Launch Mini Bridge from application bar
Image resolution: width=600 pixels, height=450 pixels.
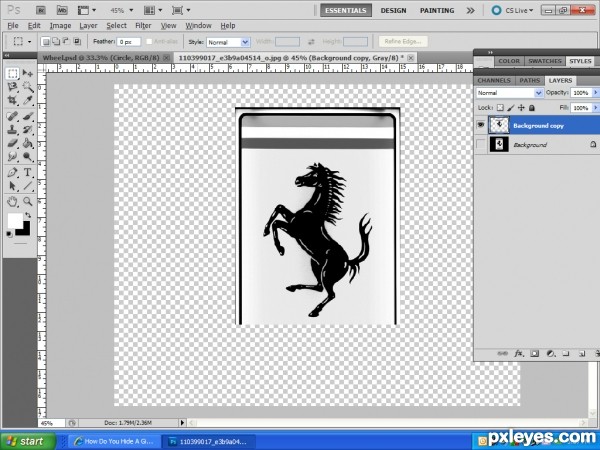[x=62, y=10]
